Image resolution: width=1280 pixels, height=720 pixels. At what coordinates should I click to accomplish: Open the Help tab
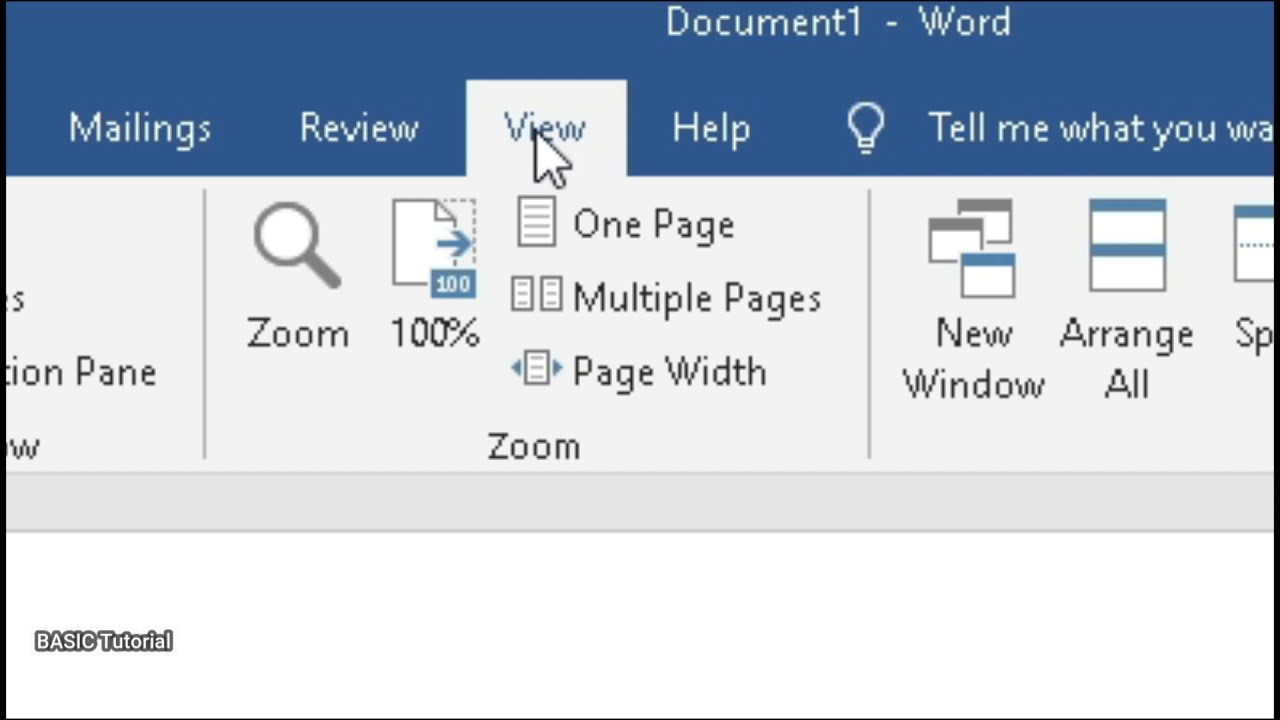coord(711,128)
